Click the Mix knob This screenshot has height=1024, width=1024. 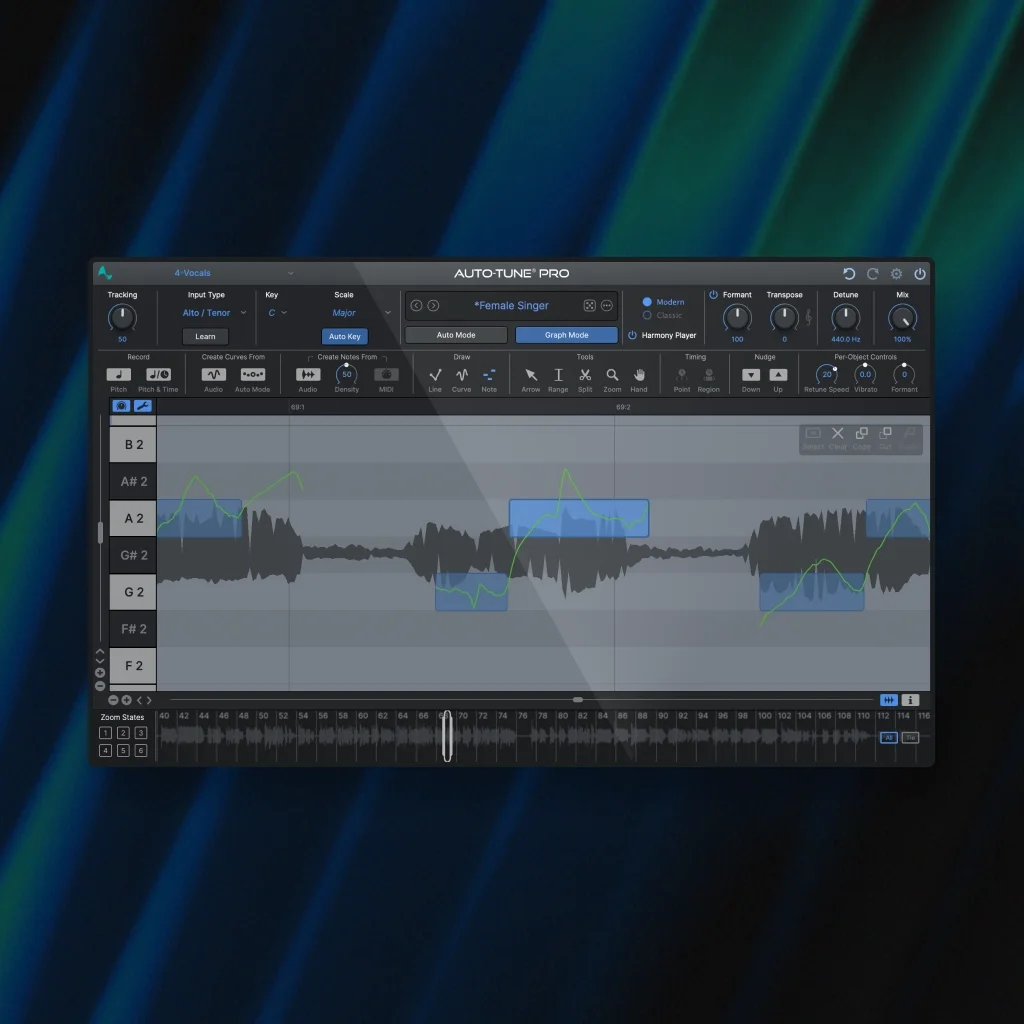coord(903,317)
